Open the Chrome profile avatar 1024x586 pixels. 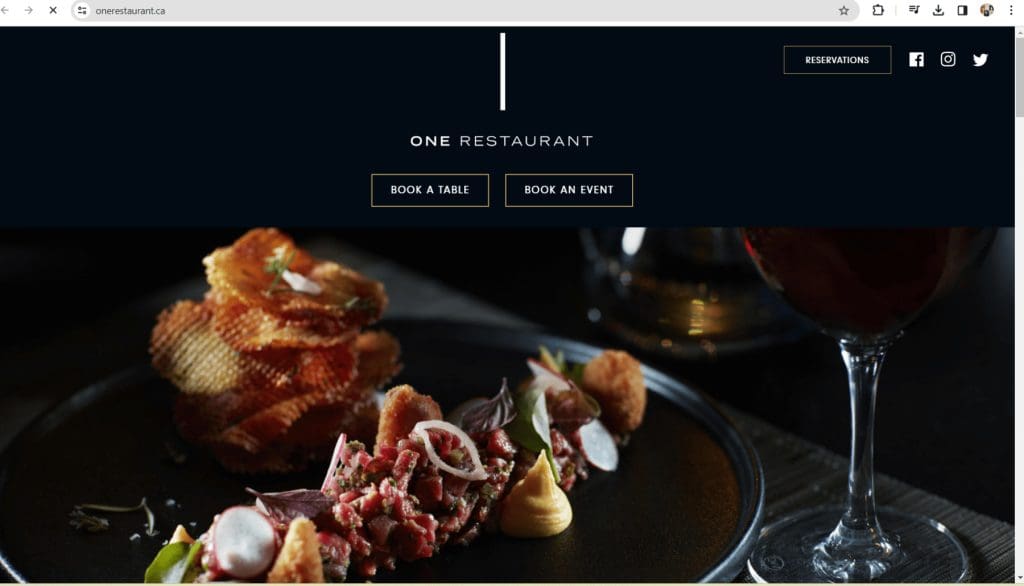click(987, 10)
